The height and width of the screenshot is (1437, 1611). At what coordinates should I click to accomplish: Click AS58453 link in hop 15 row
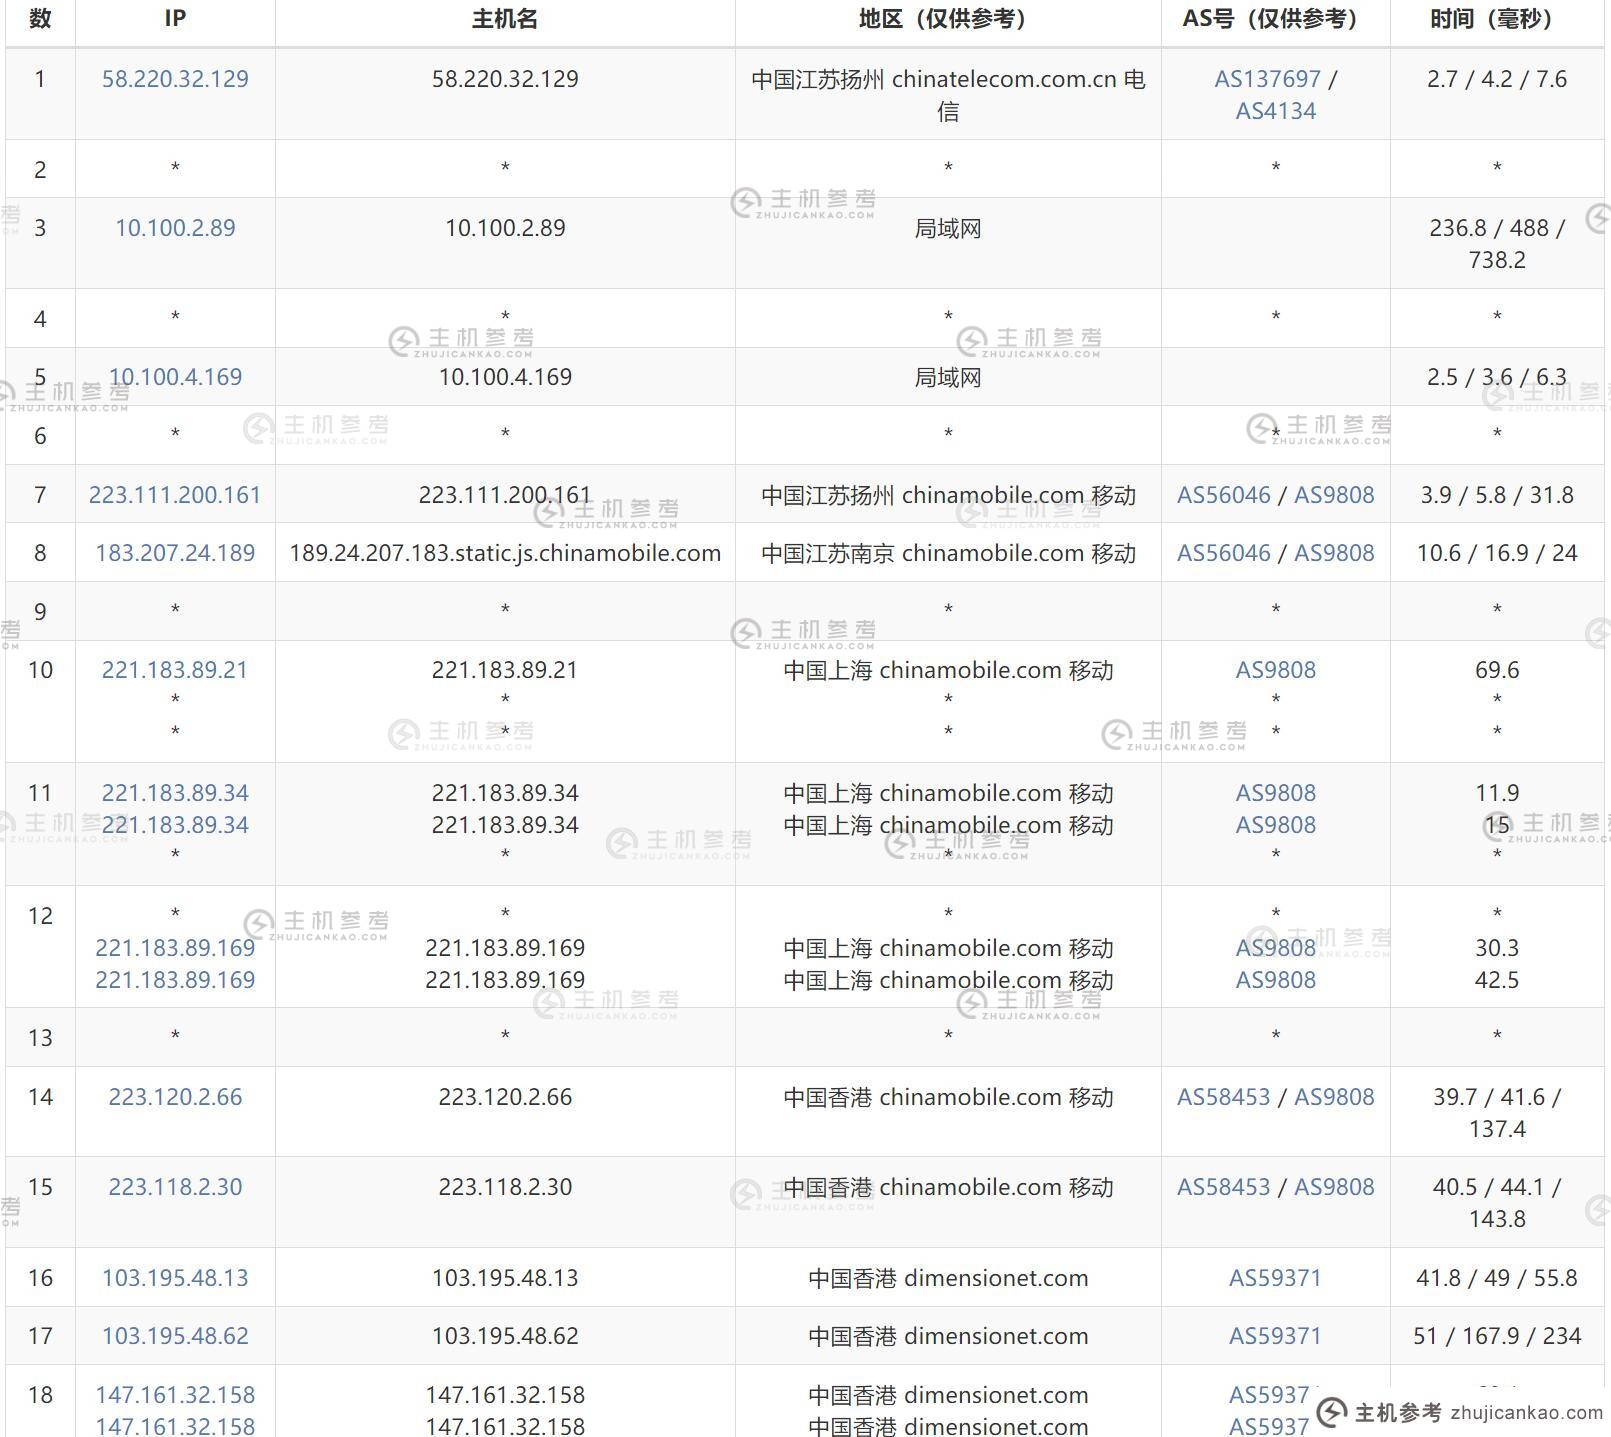click(x=1224, y=1187)
